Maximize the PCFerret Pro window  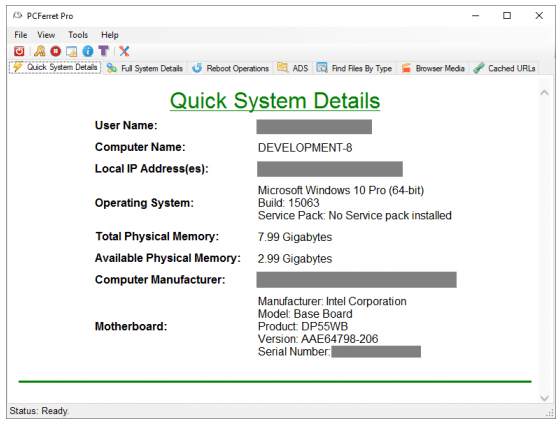point(507,16)
